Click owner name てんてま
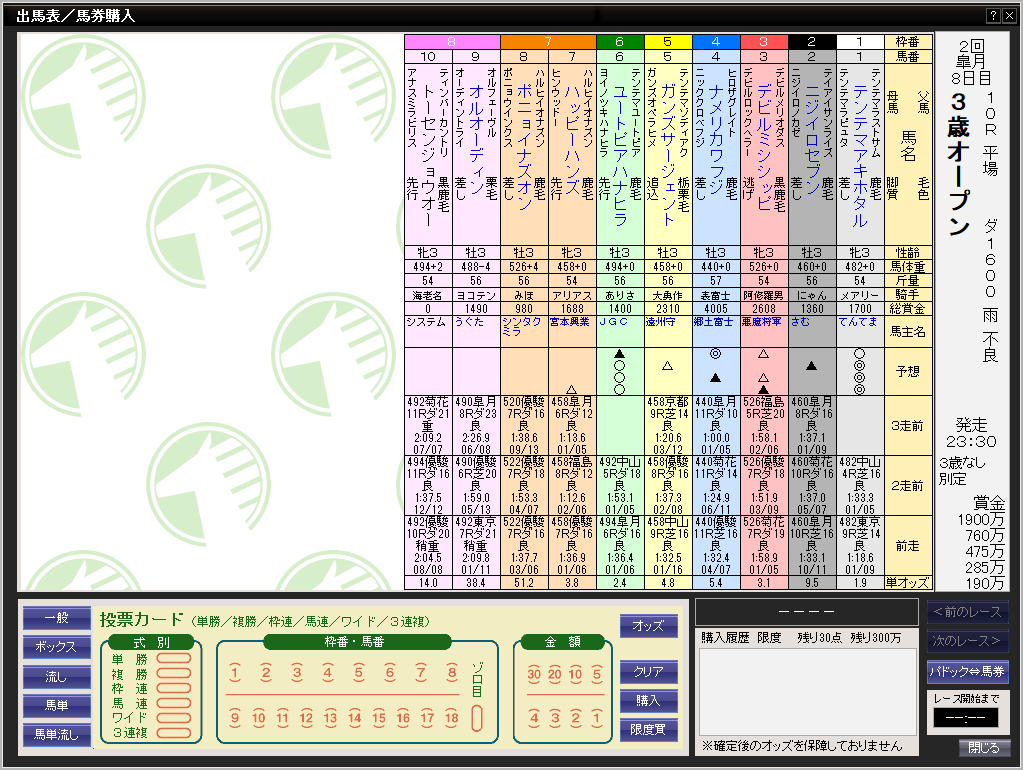Screen dimensions: 1023x770 coord(857,322)
